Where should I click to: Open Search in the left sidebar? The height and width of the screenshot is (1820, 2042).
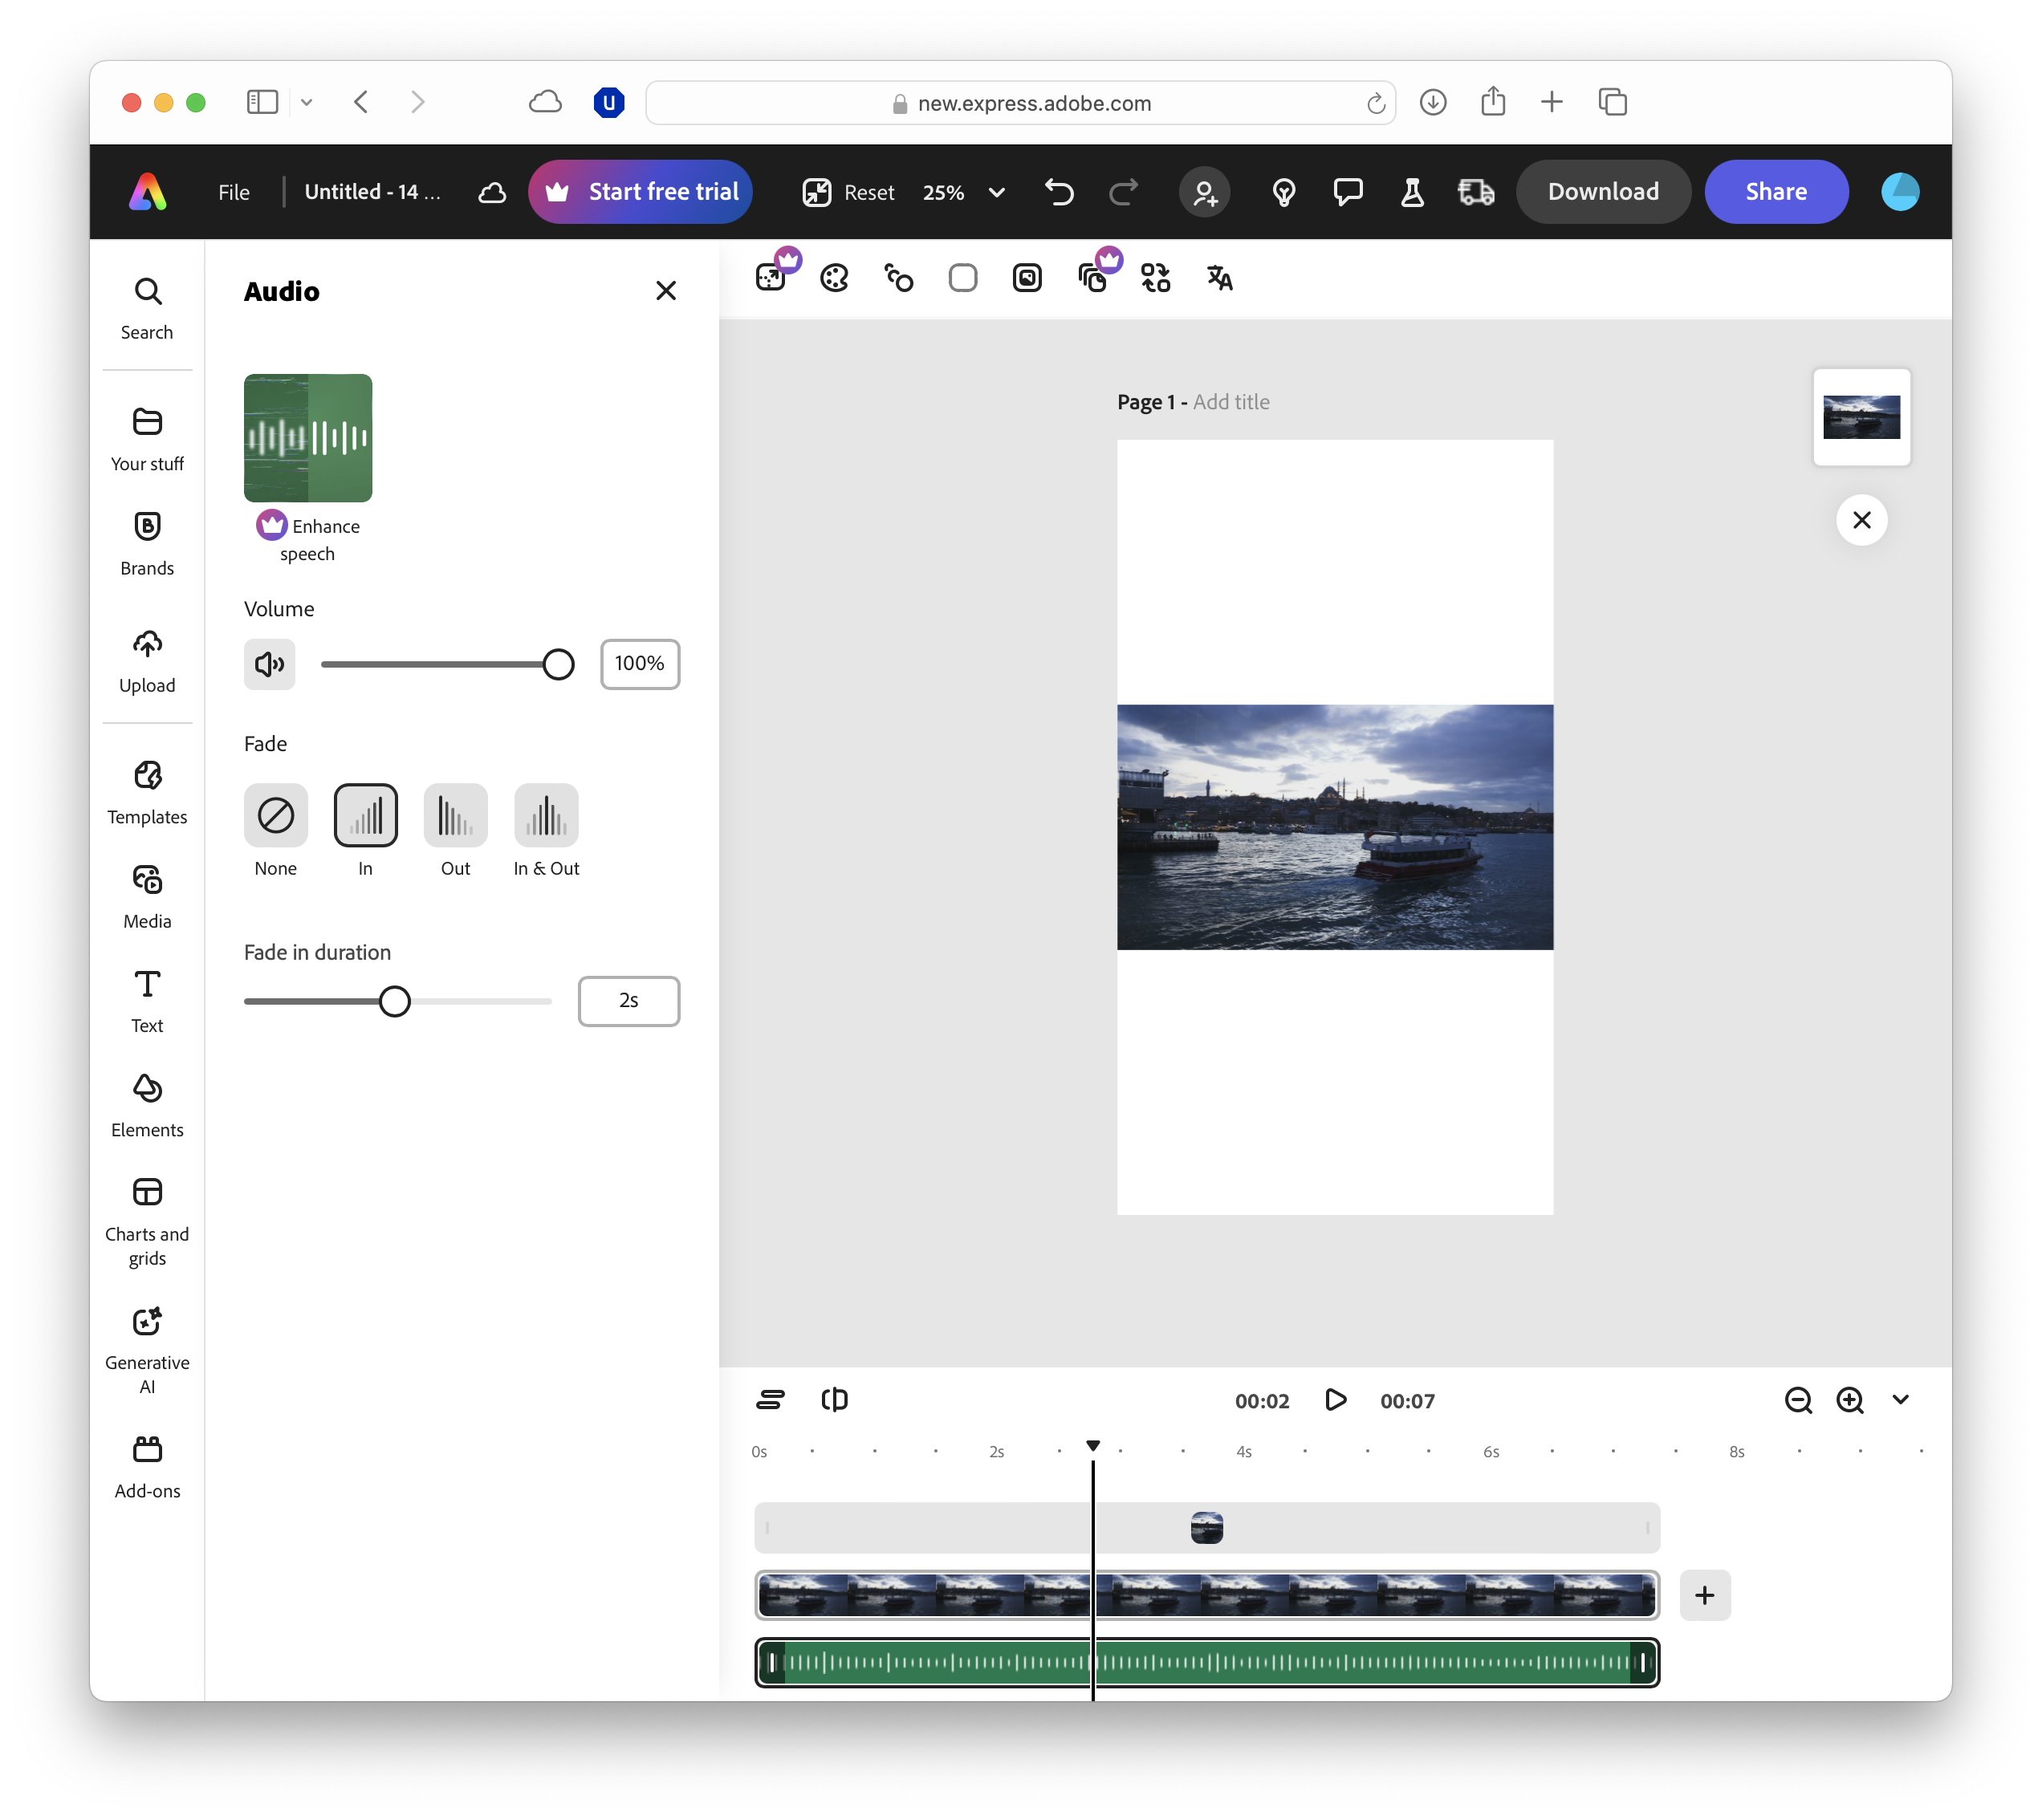click(147, 309)
